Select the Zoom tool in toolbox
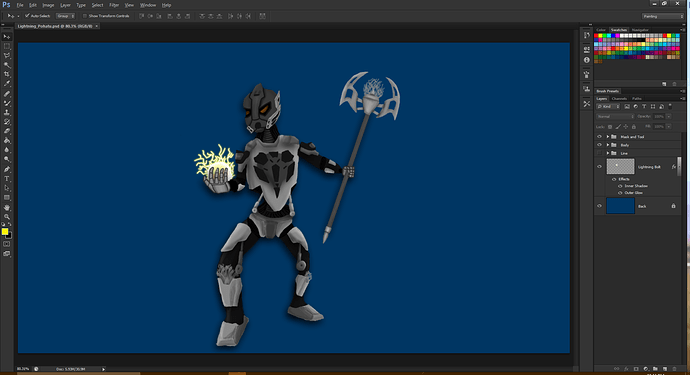 pos(7,217)
